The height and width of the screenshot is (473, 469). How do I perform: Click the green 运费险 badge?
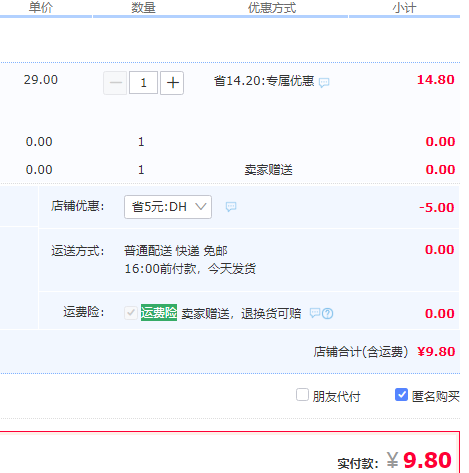coord(159,313)
